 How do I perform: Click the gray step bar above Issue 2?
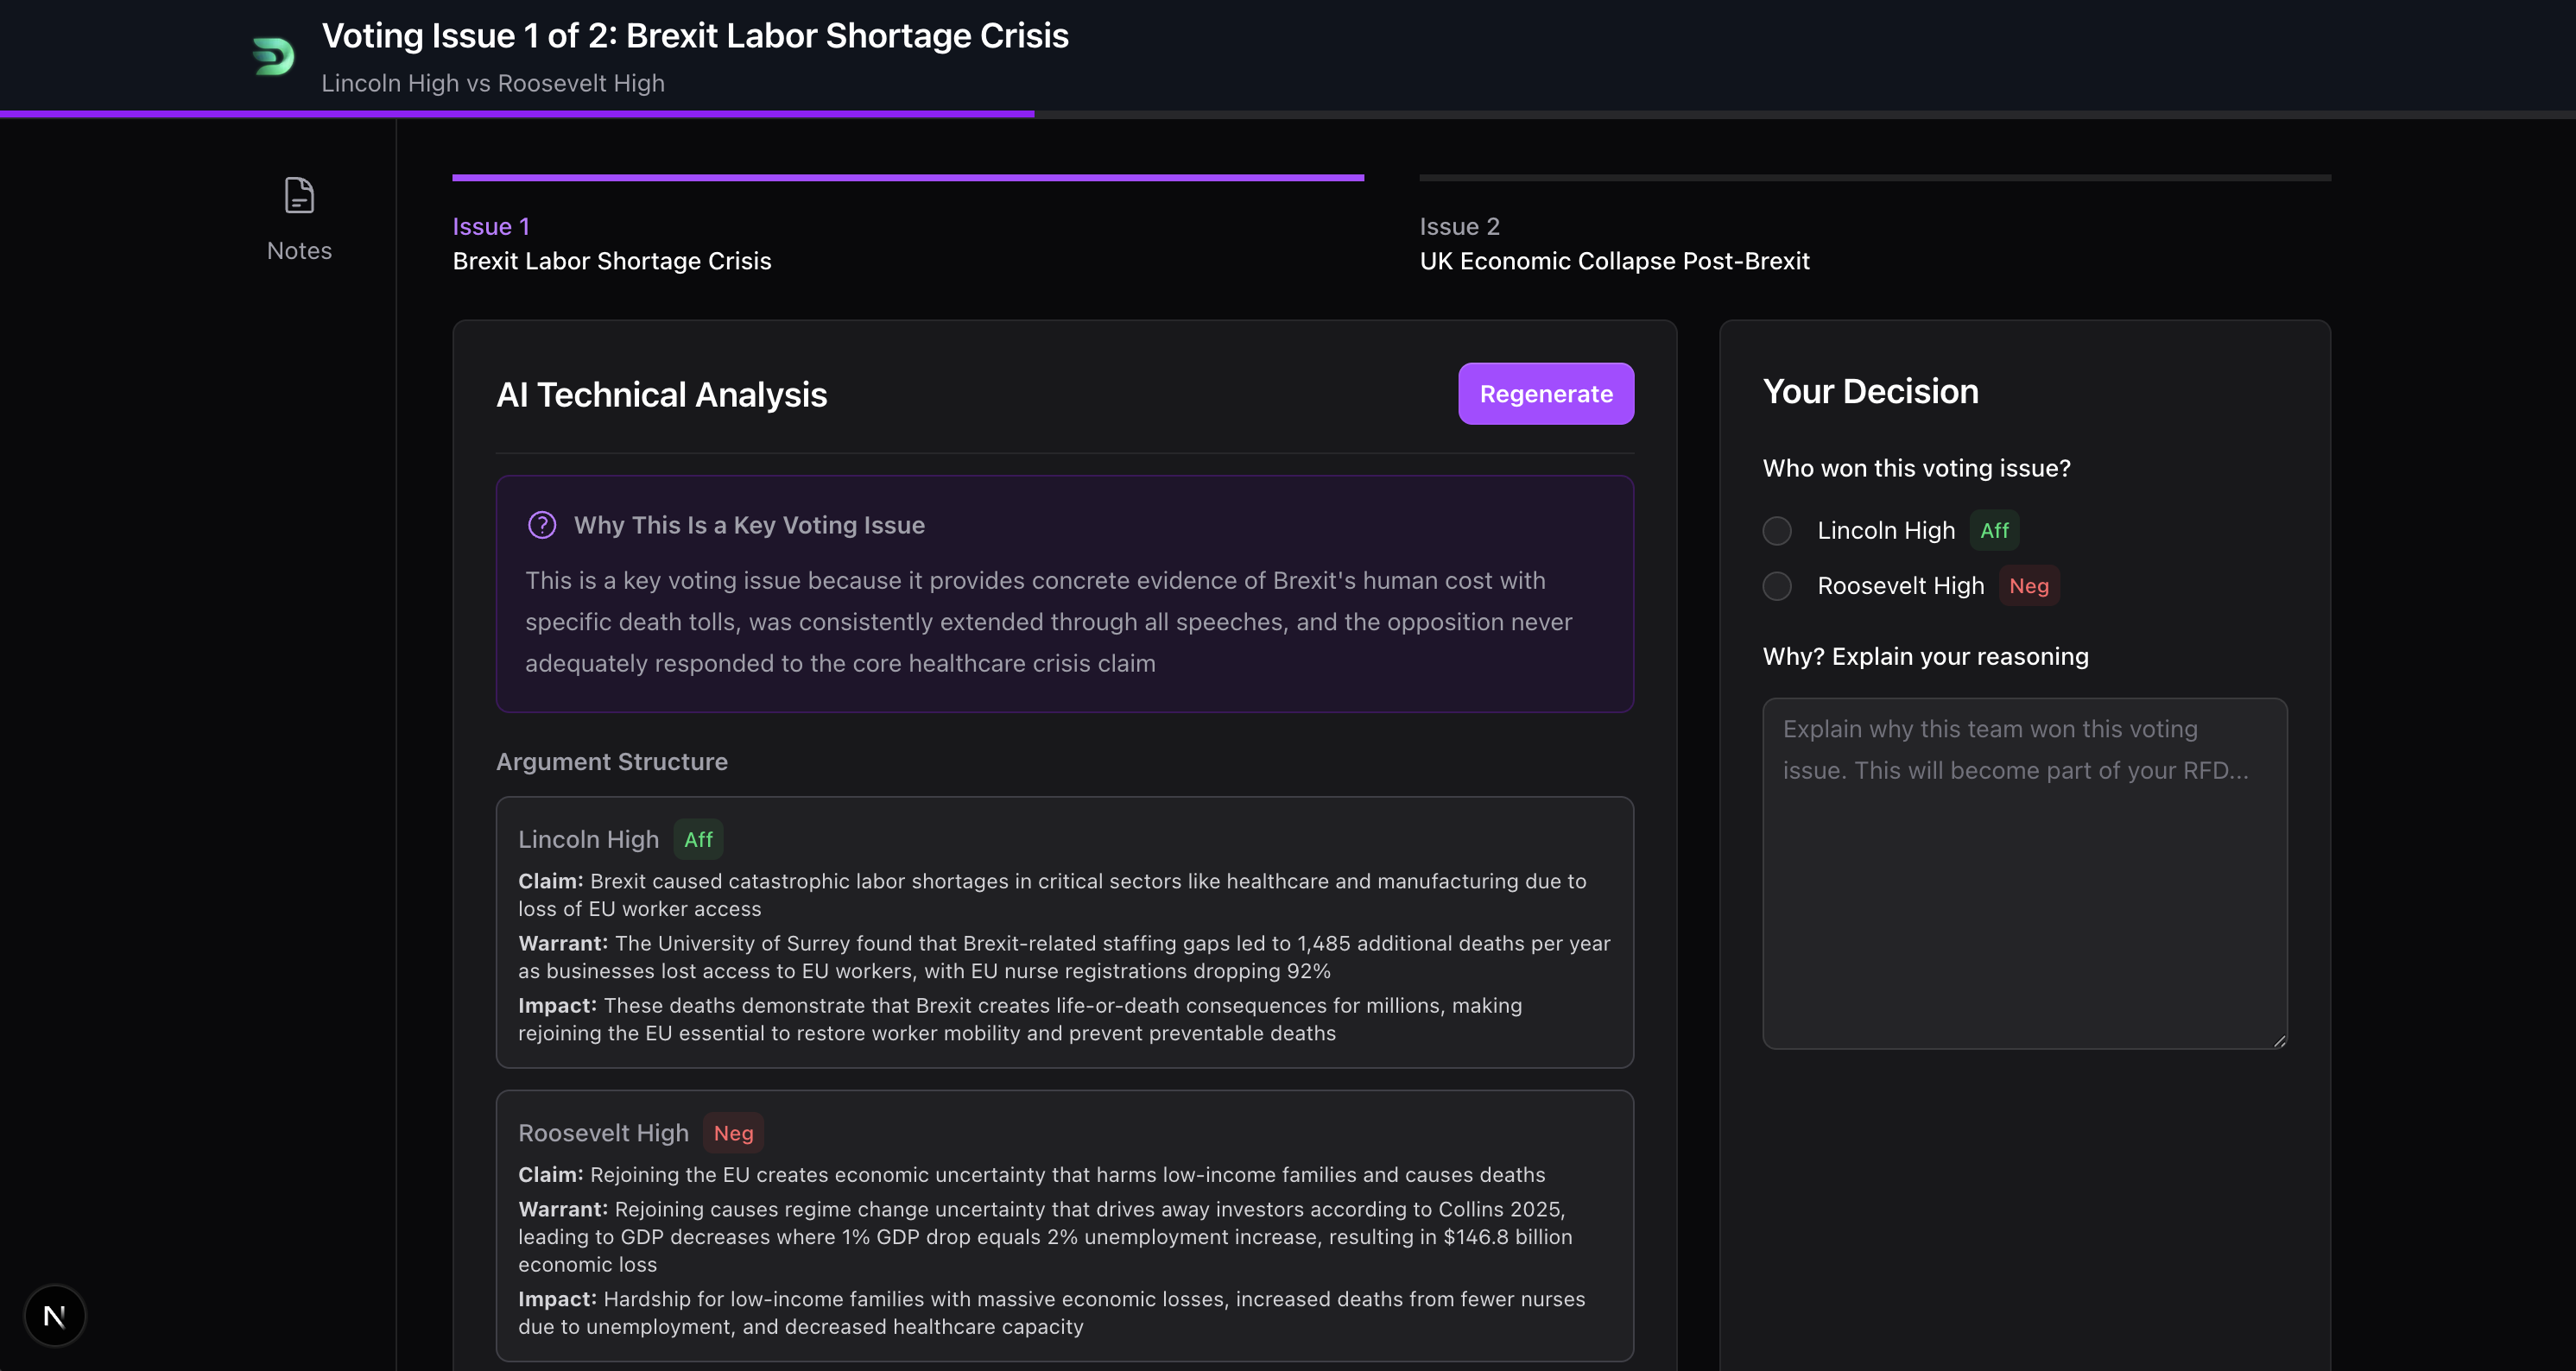(x=1874, y=178)
